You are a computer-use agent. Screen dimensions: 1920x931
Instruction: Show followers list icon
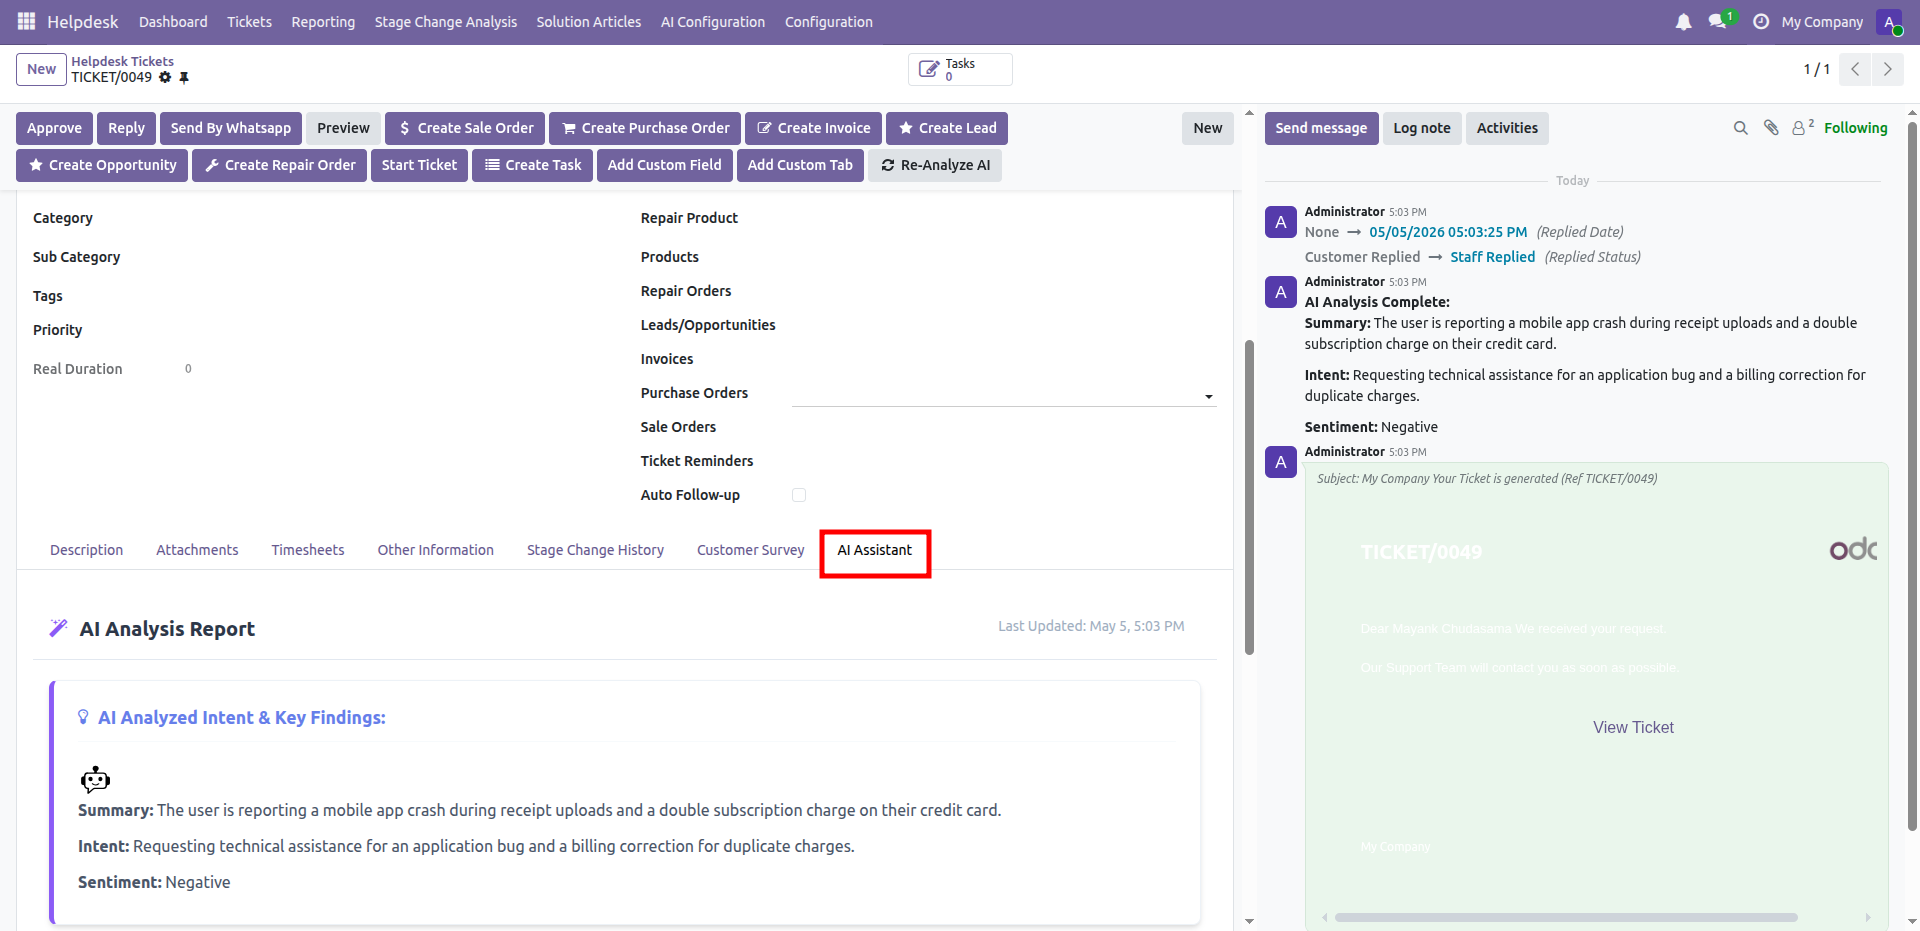pyautogui.click(x=1802, y=127)
